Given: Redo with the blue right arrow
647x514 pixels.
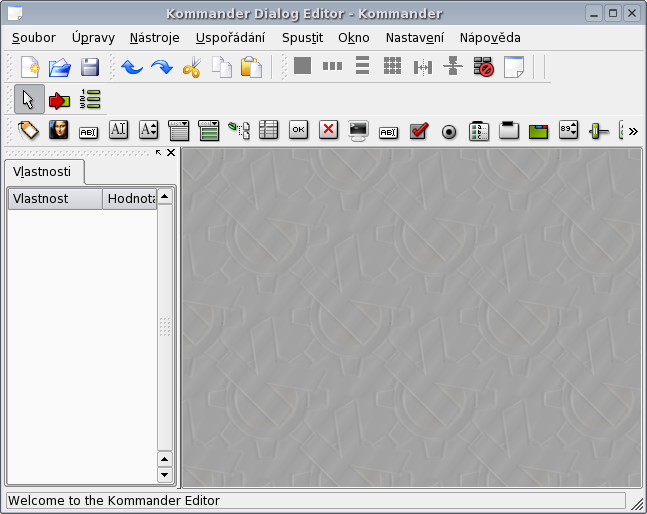Looking at the screenshot, I should click(162, 67).
